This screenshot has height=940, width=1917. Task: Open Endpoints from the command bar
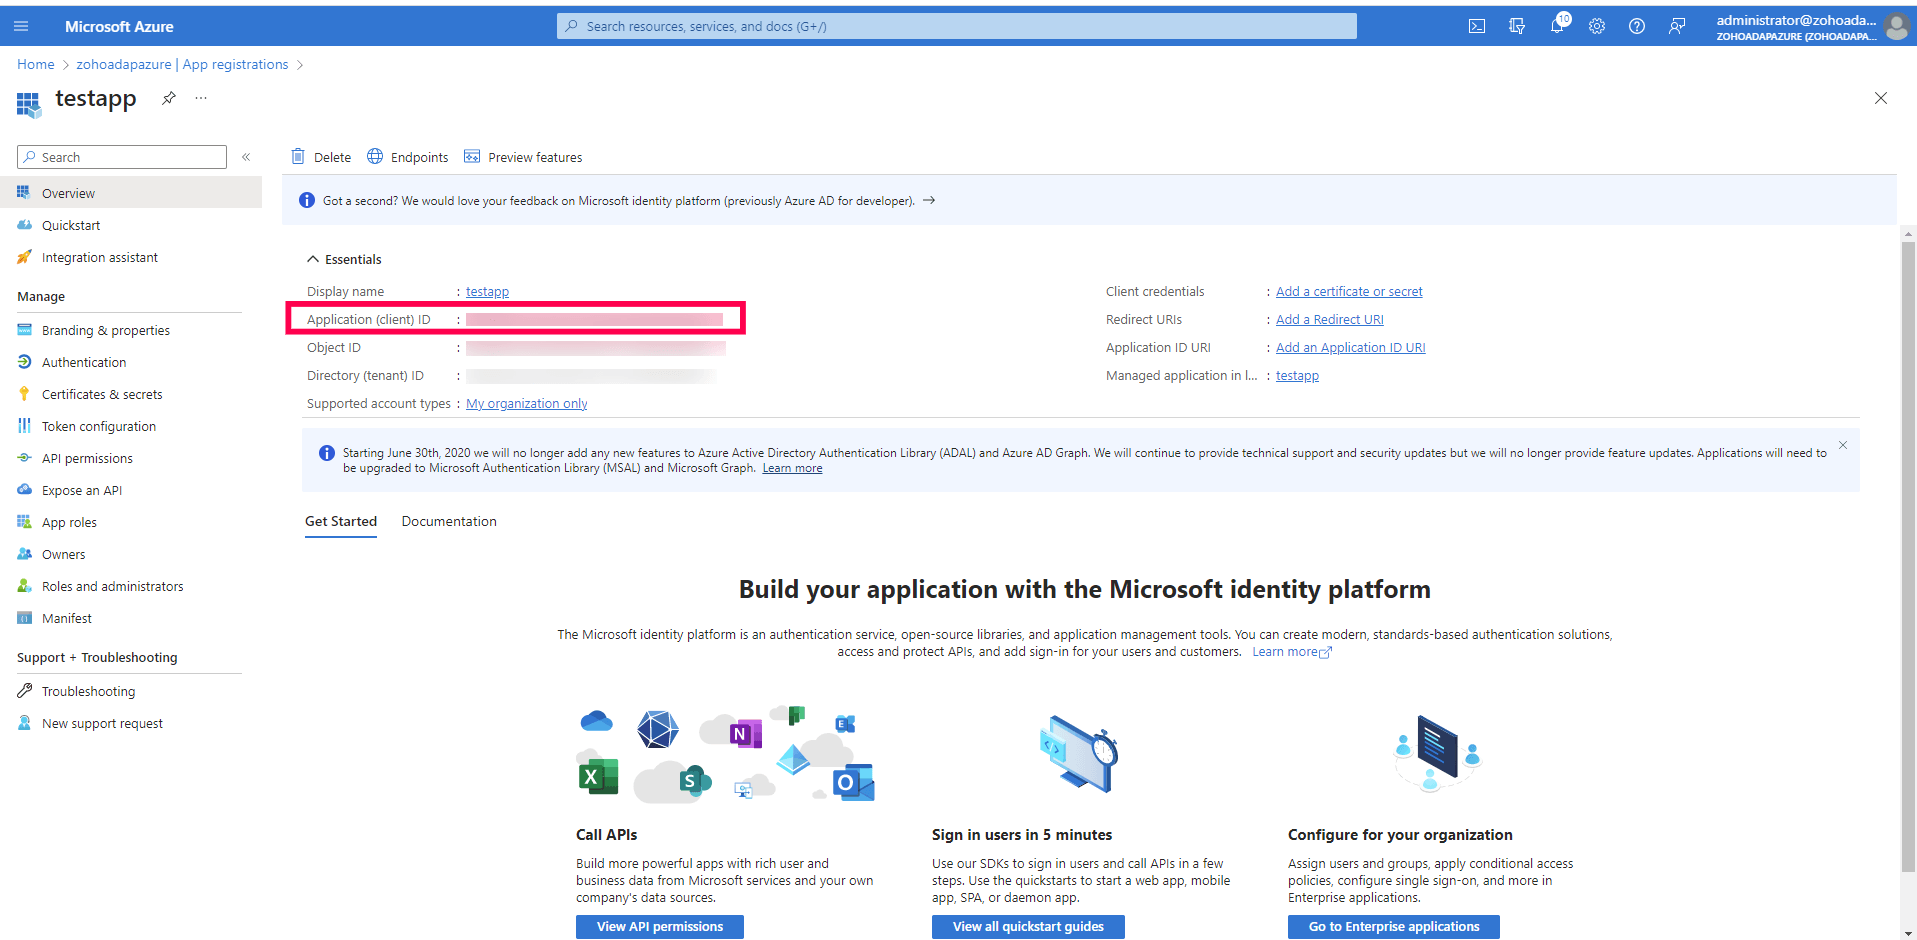[407, 156]
